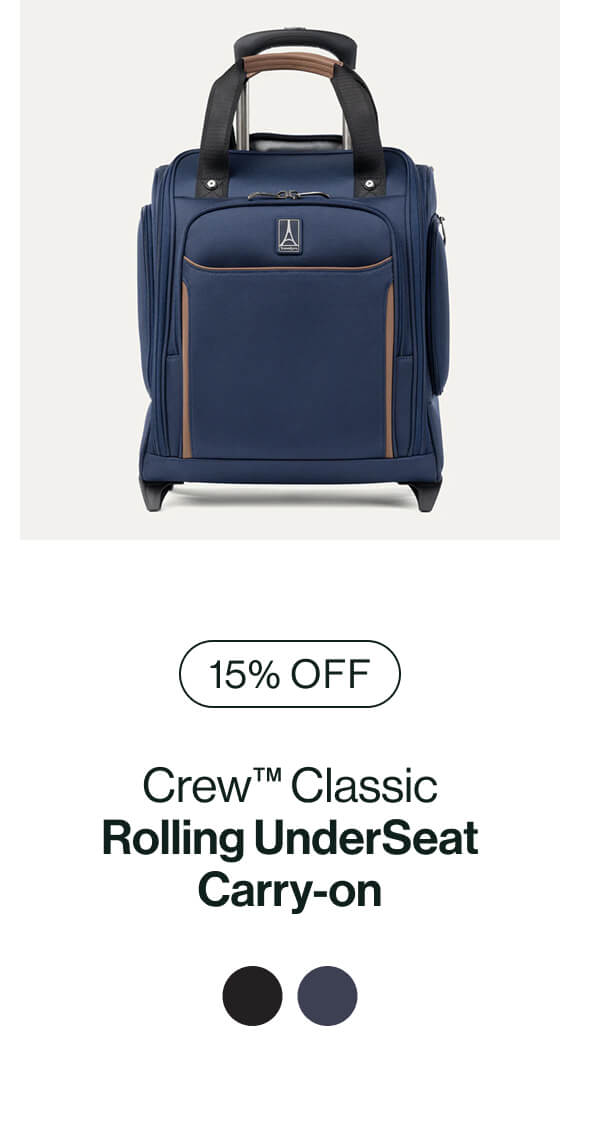600x1146 pixels.
Task: Click the left black strap rivet
Action: 211,183
